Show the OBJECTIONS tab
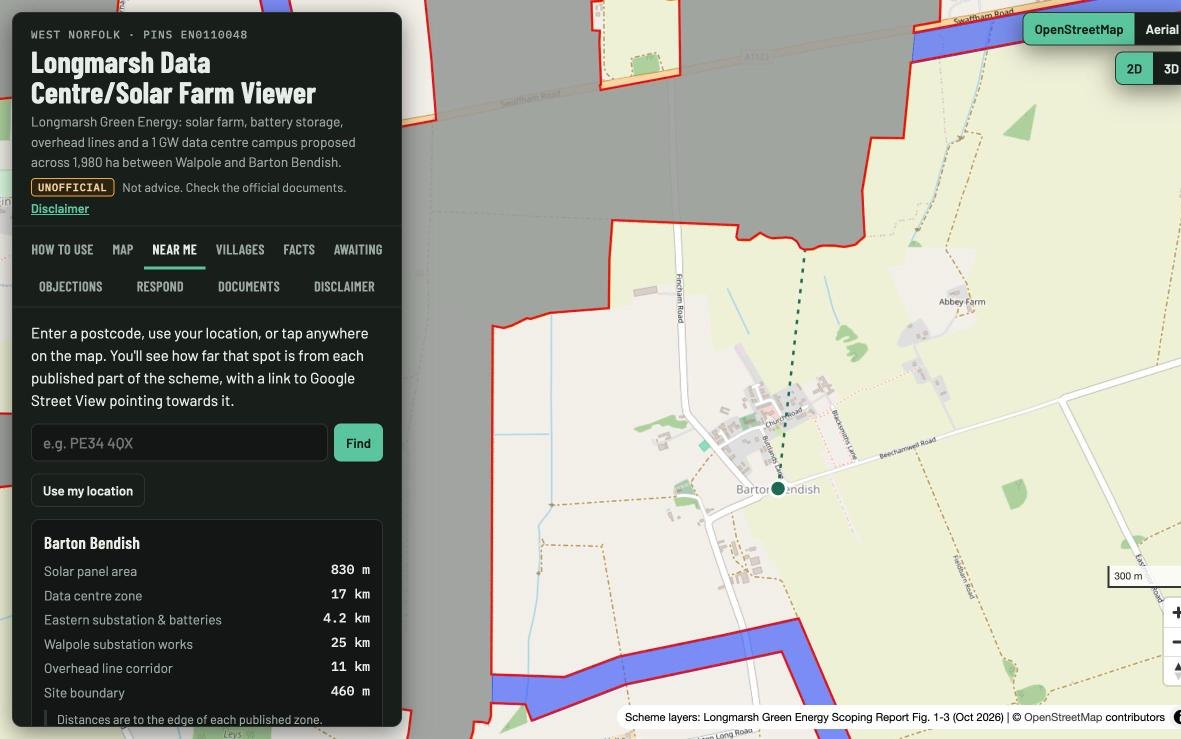 [x=71, y=286]
